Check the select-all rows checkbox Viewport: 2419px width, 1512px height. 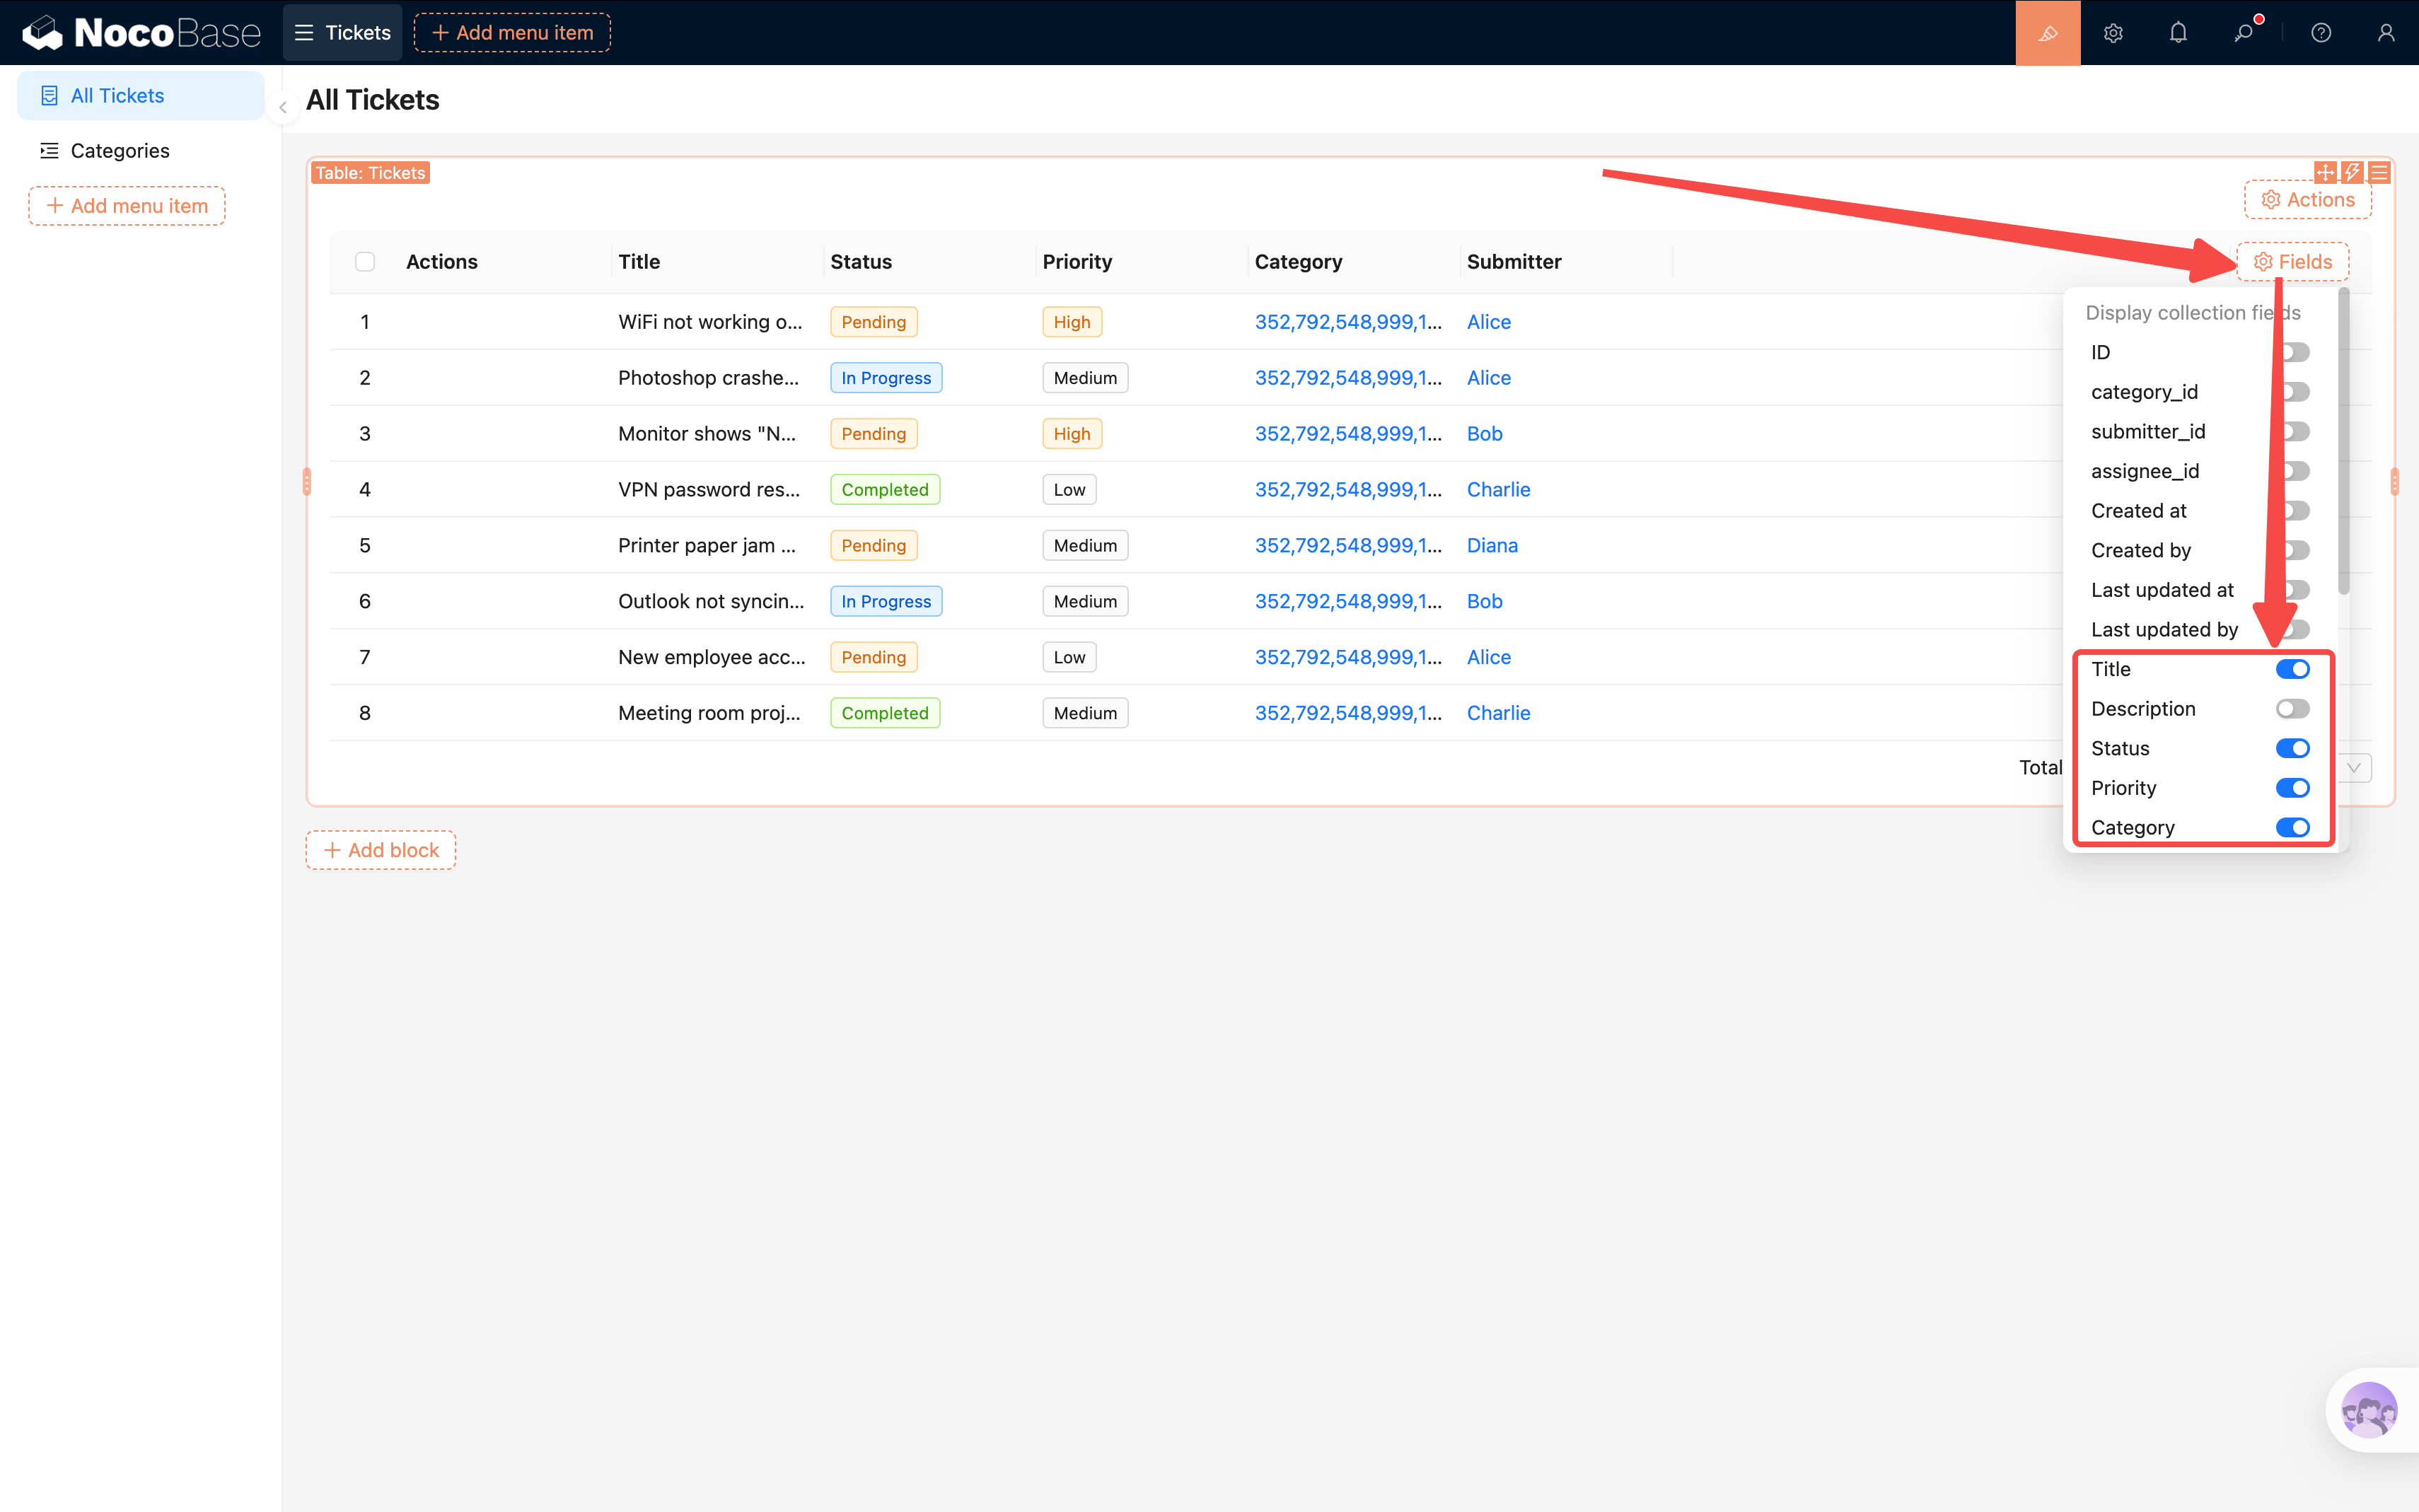[x=365, y=262]
